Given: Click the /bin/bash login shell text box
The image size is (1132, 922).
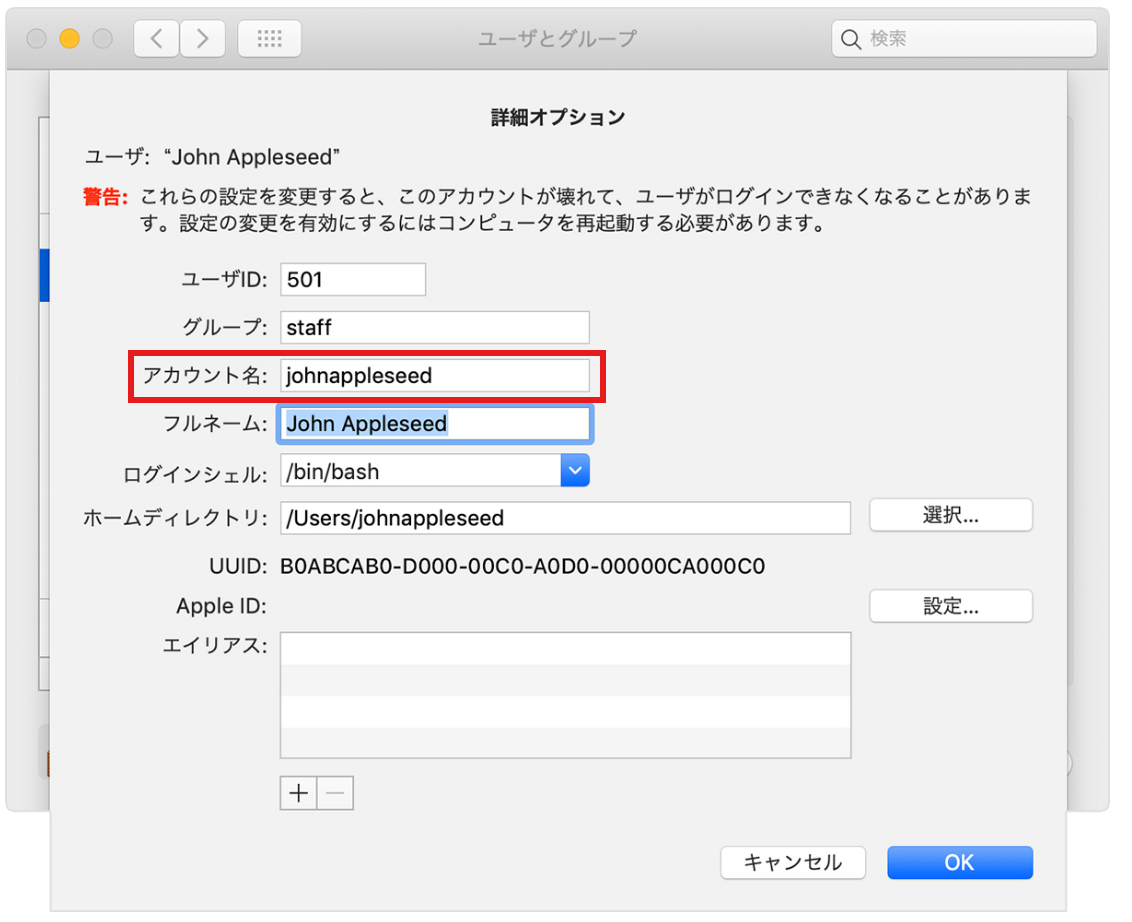Looking at the screenshot, I should tap(420, 471).
